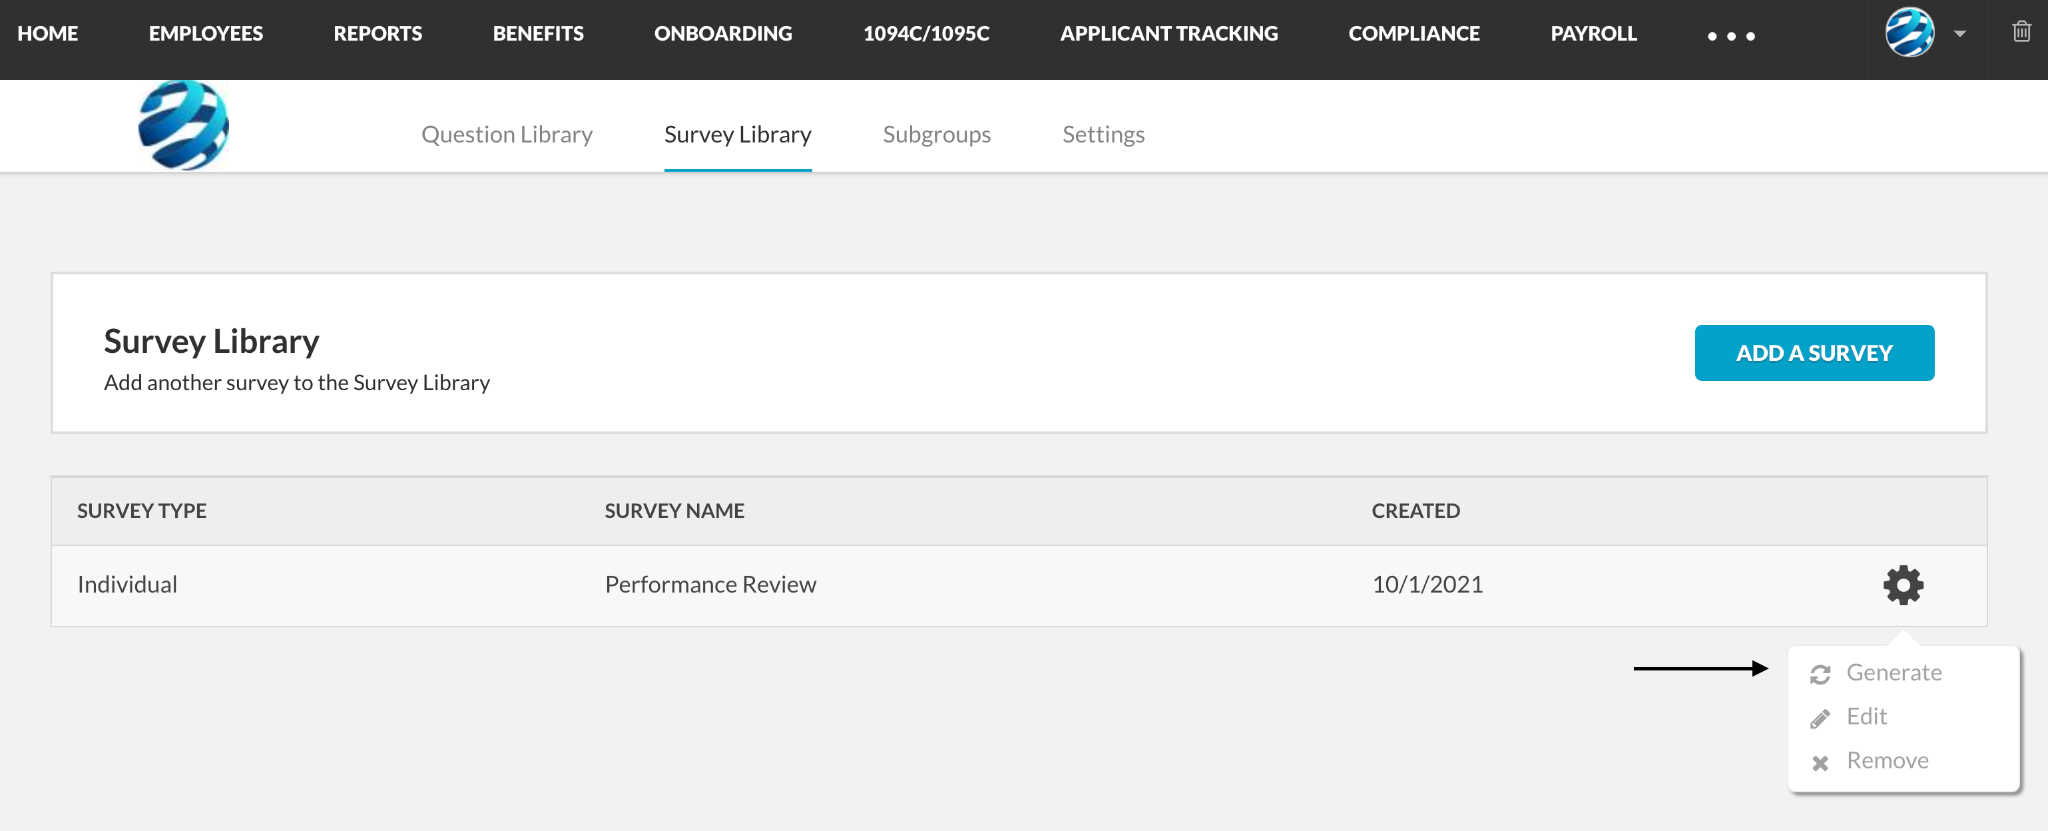Open COMPLIANCE in top navigation
Screen dimensions: 2048x831
point(1414,33)
